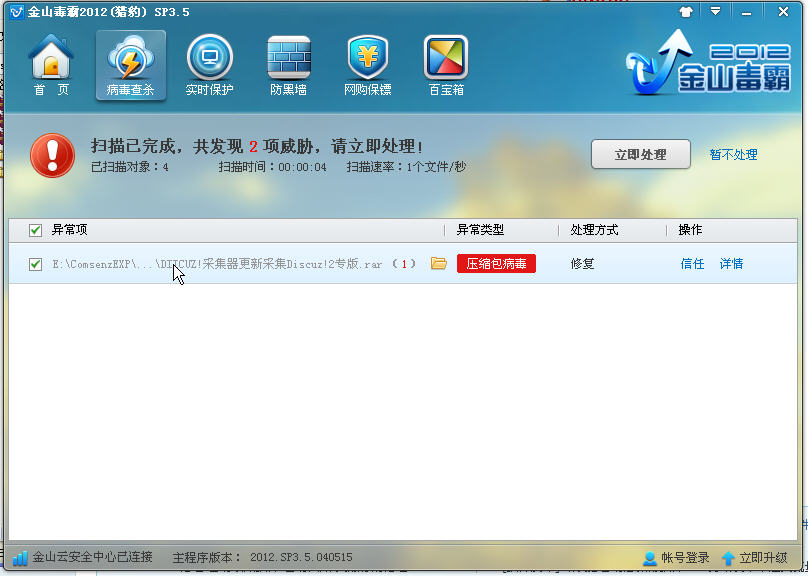The height and width of the screenshot is (576, 808).
Task: Open the 首页 home tab
Action: point(51,65)
